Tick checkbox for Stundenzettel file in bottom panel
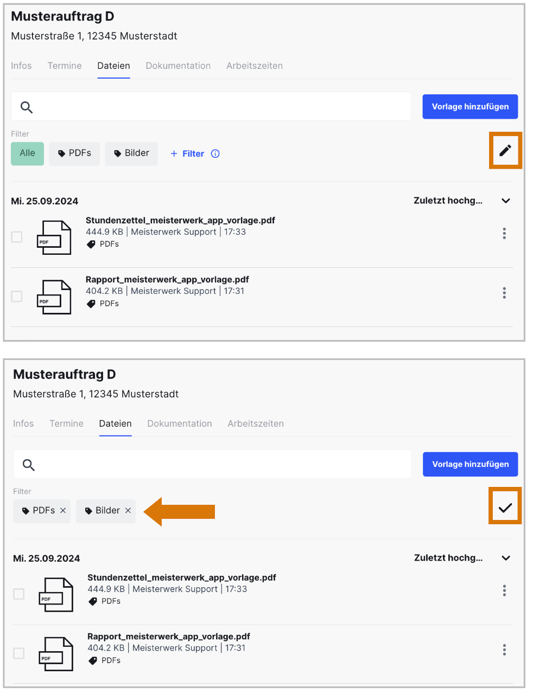This screenshot has height=694, width=533. 19,594
